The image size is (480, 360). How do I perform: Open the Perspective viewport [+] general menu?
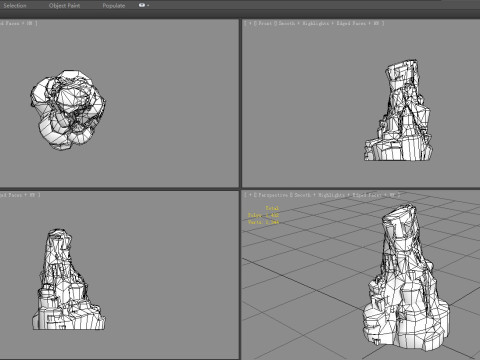250,195
